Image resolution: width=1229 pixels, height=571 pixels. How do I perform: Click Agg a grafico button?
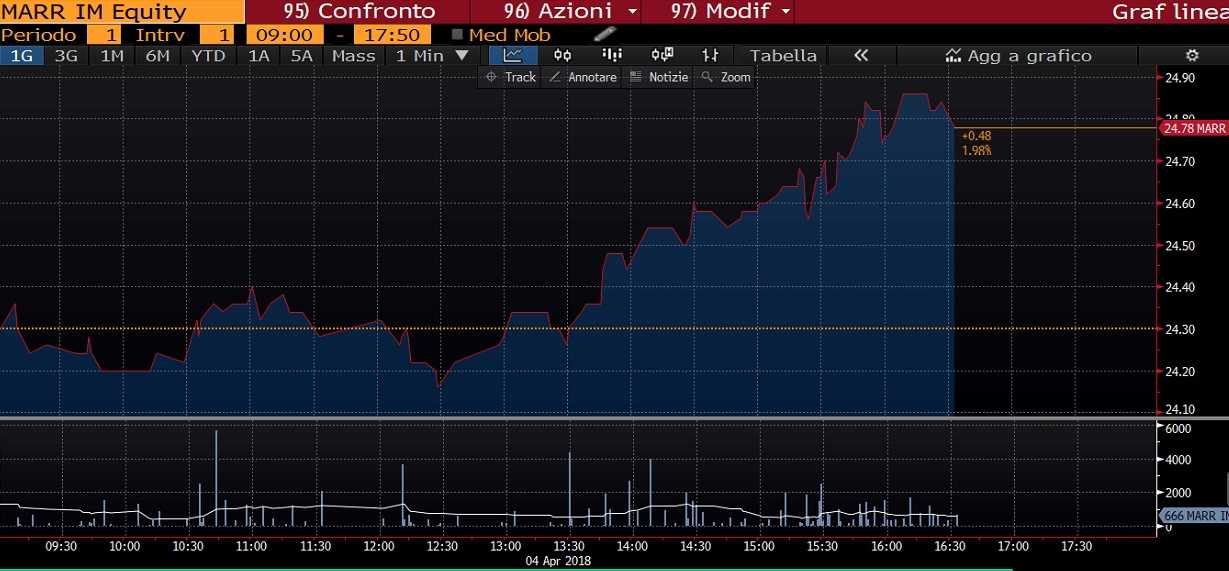pos(1018,56)
